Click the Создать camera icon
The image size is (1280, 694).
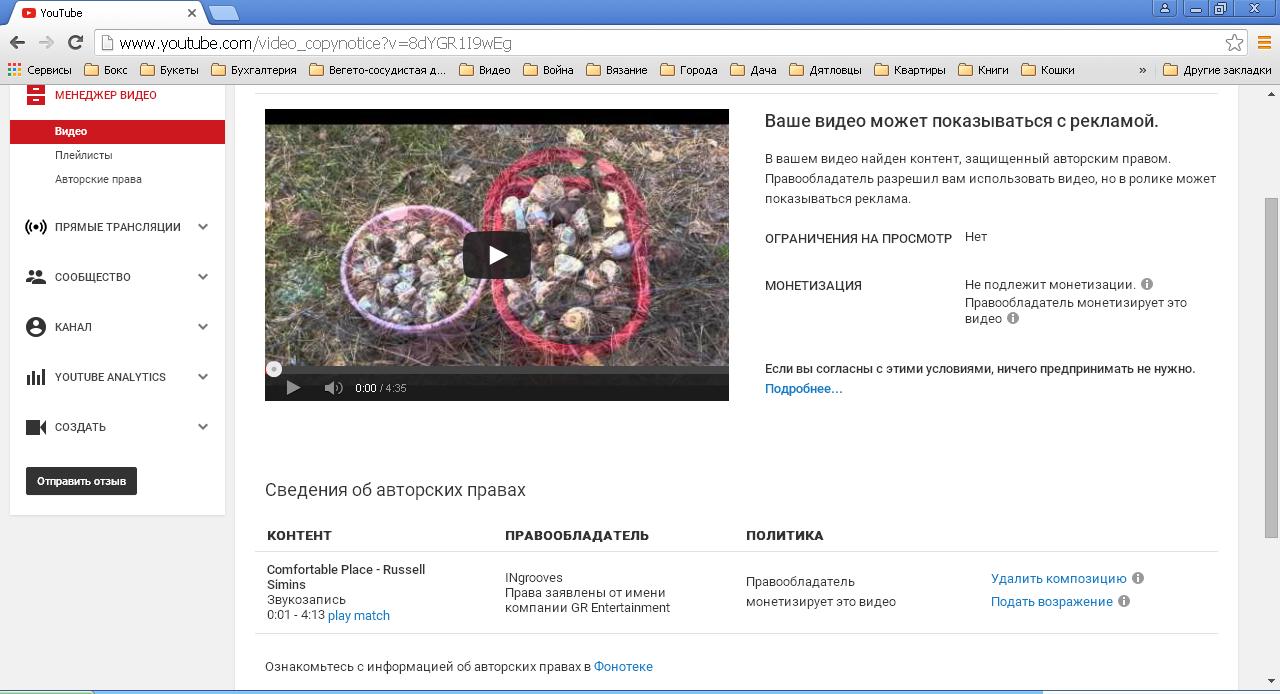[36, 427]
